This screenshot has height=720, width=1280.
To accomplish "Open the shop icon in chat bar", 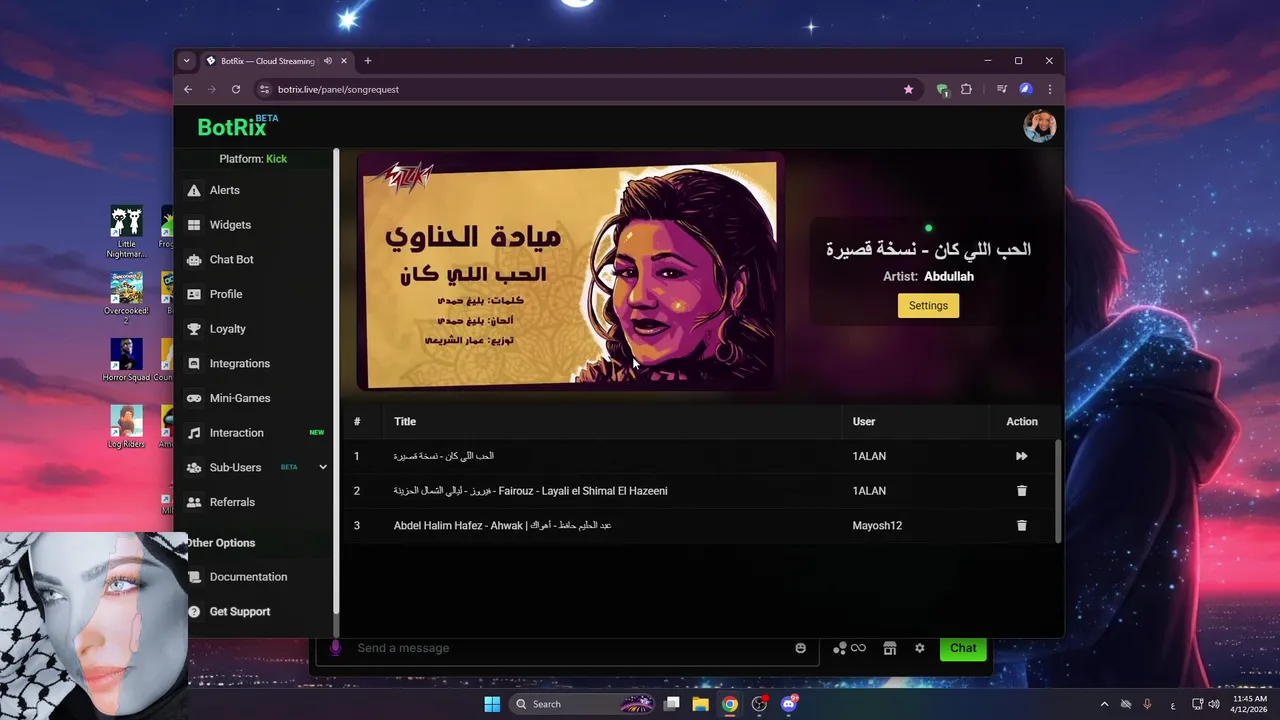I will click(x=889, y=648).
